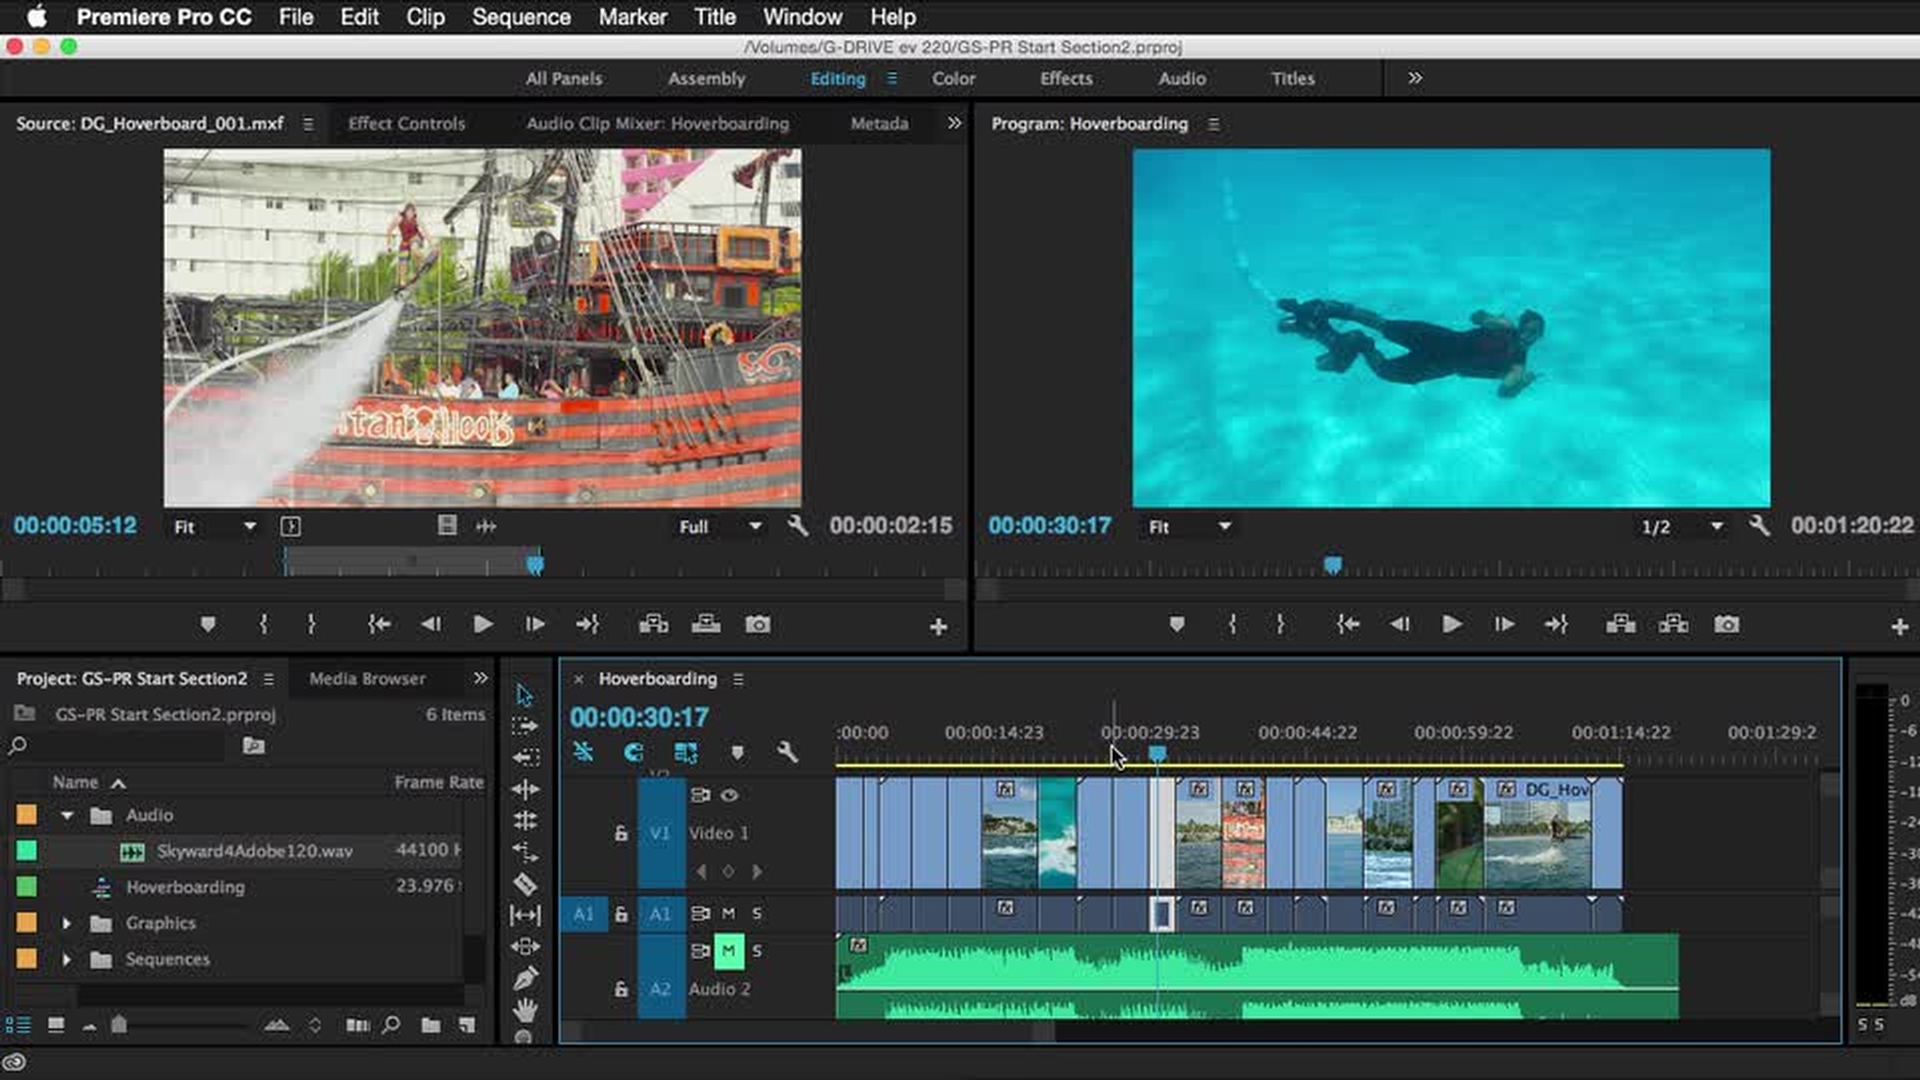Click Insert button in Source monitor
Viewport: 1920px width, 1080px height.
tap(654, 625)
